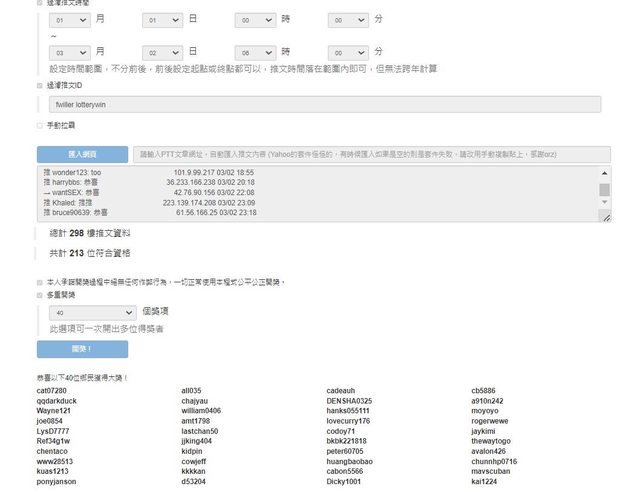Open the end minute dropdown

click(x=349, y=52)
